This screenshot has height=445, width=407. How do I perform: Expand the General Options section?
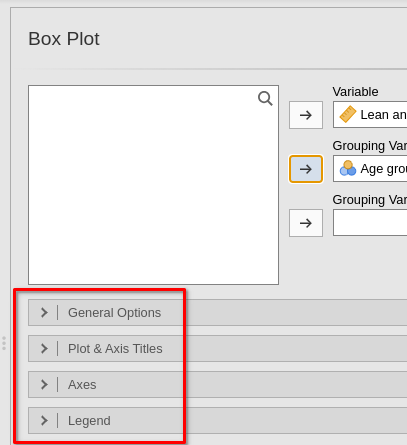[x=218, y=312]
